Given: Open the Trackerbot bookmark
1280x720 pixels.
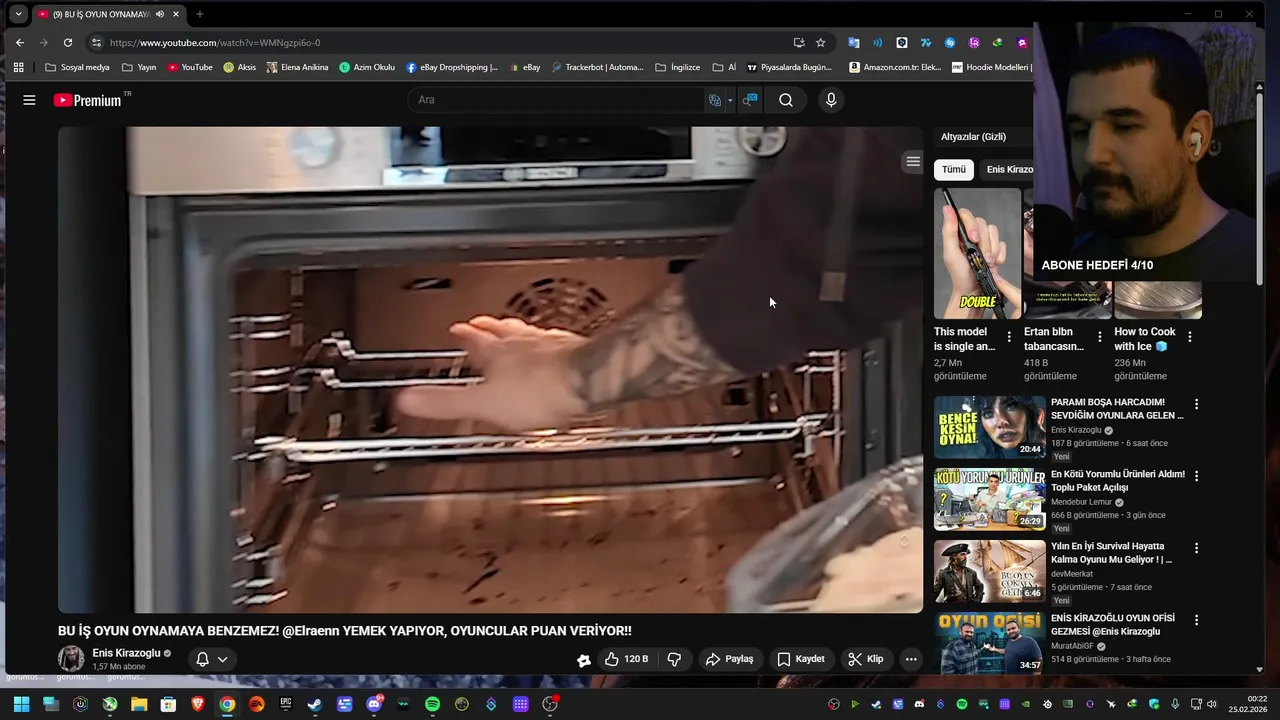Looking at the screenshot, I should 598,67.
